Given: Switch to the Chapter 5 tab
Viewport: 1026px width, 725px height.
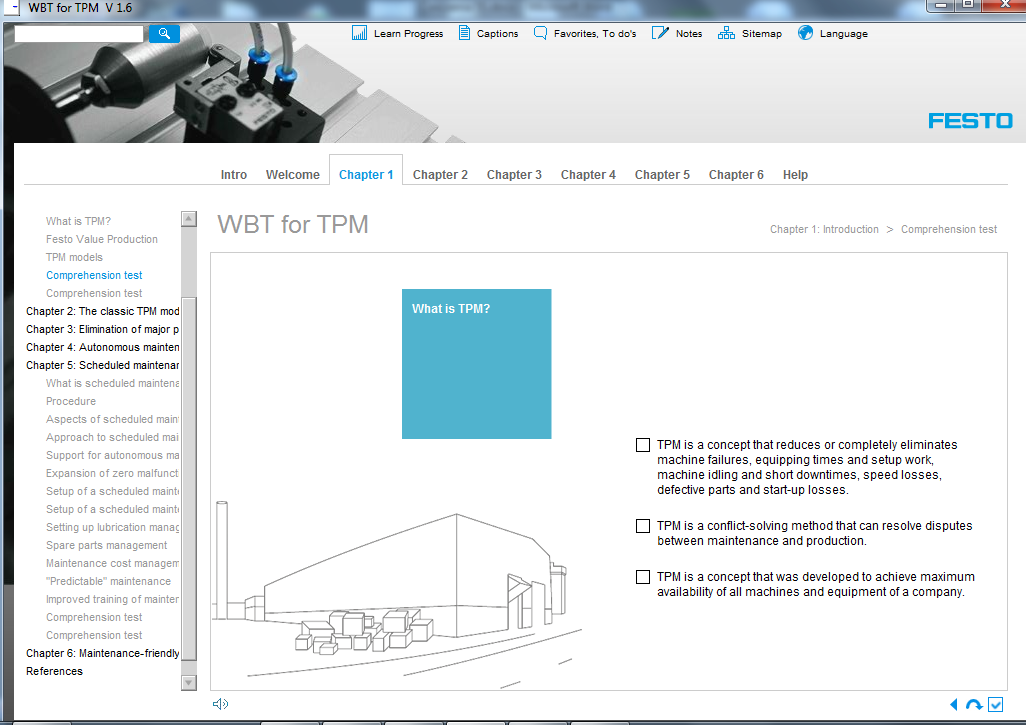Looking at the screenshot, I should click(662, 175).
